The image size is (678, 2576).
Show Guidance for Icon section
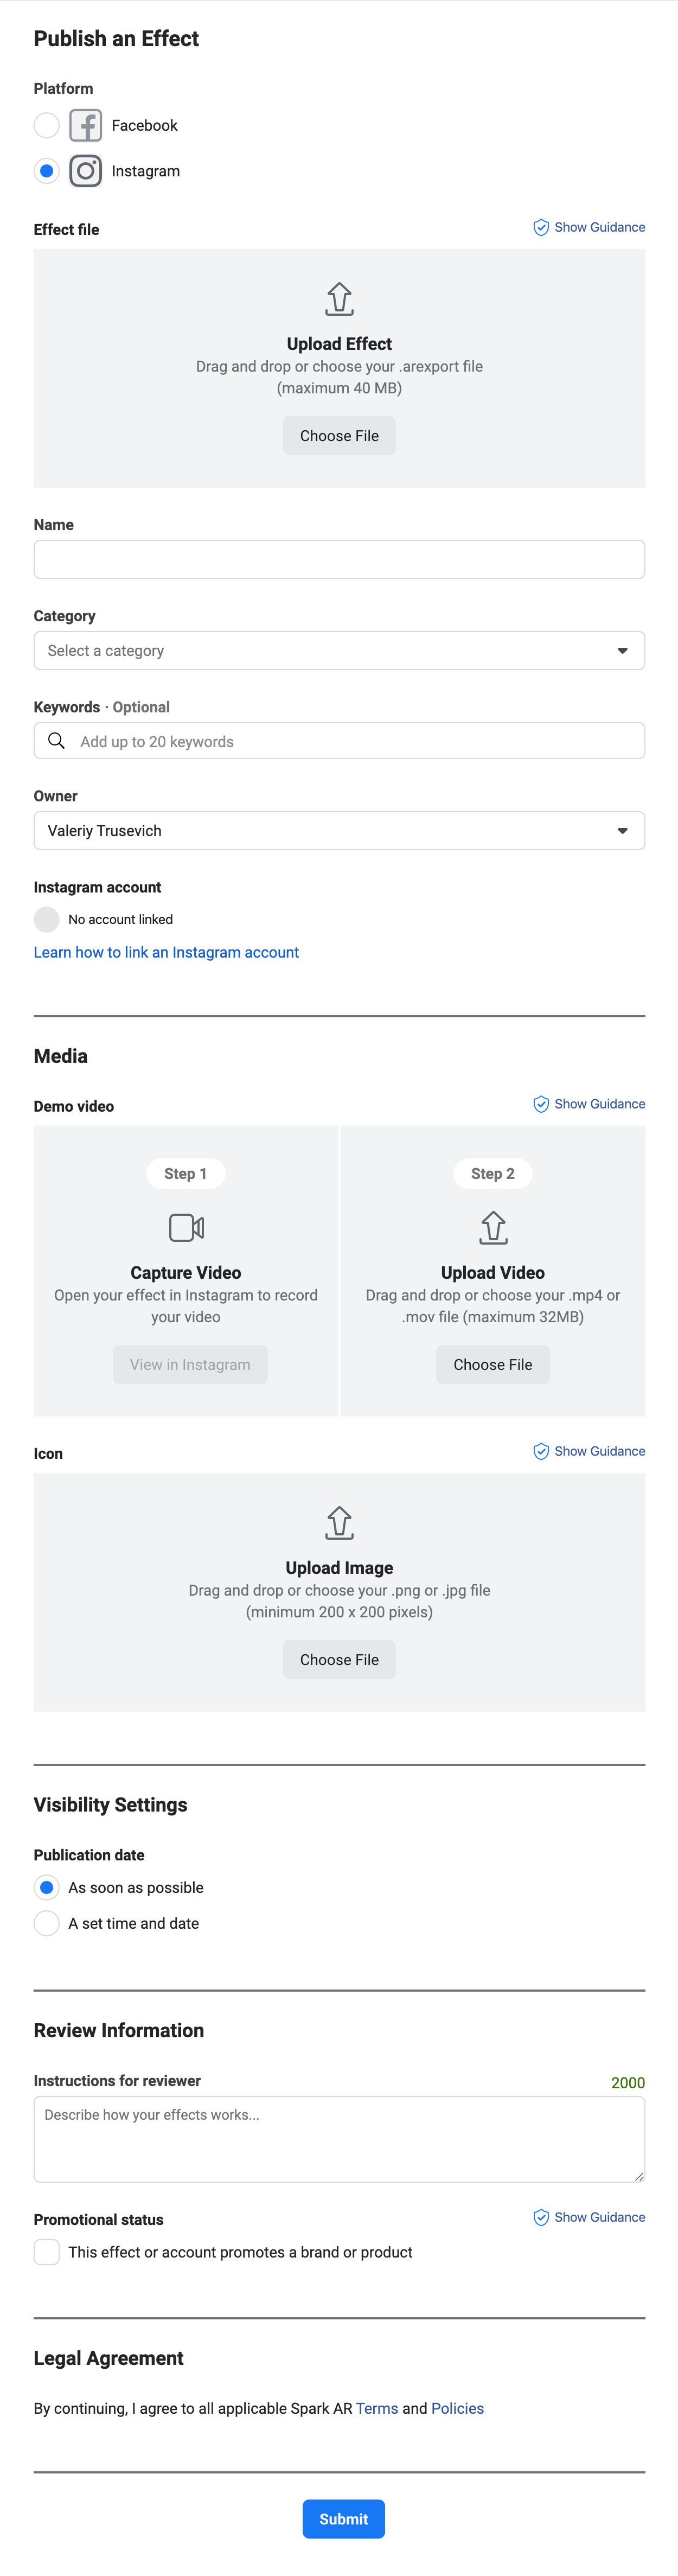click(589, 1451)
